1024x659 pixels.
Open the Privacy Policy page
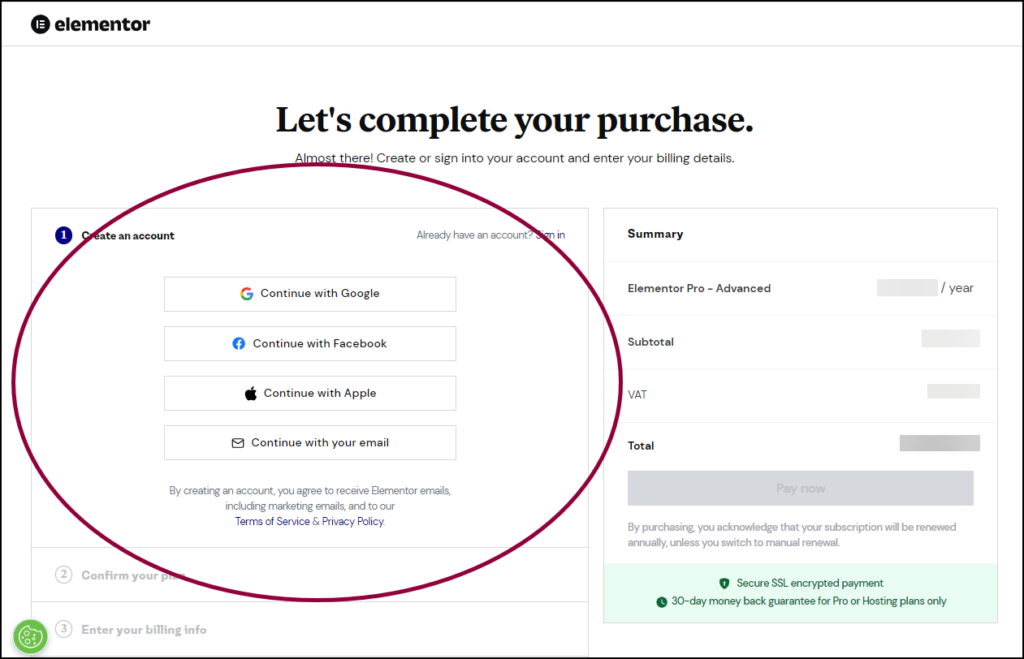tap(351, 521)
